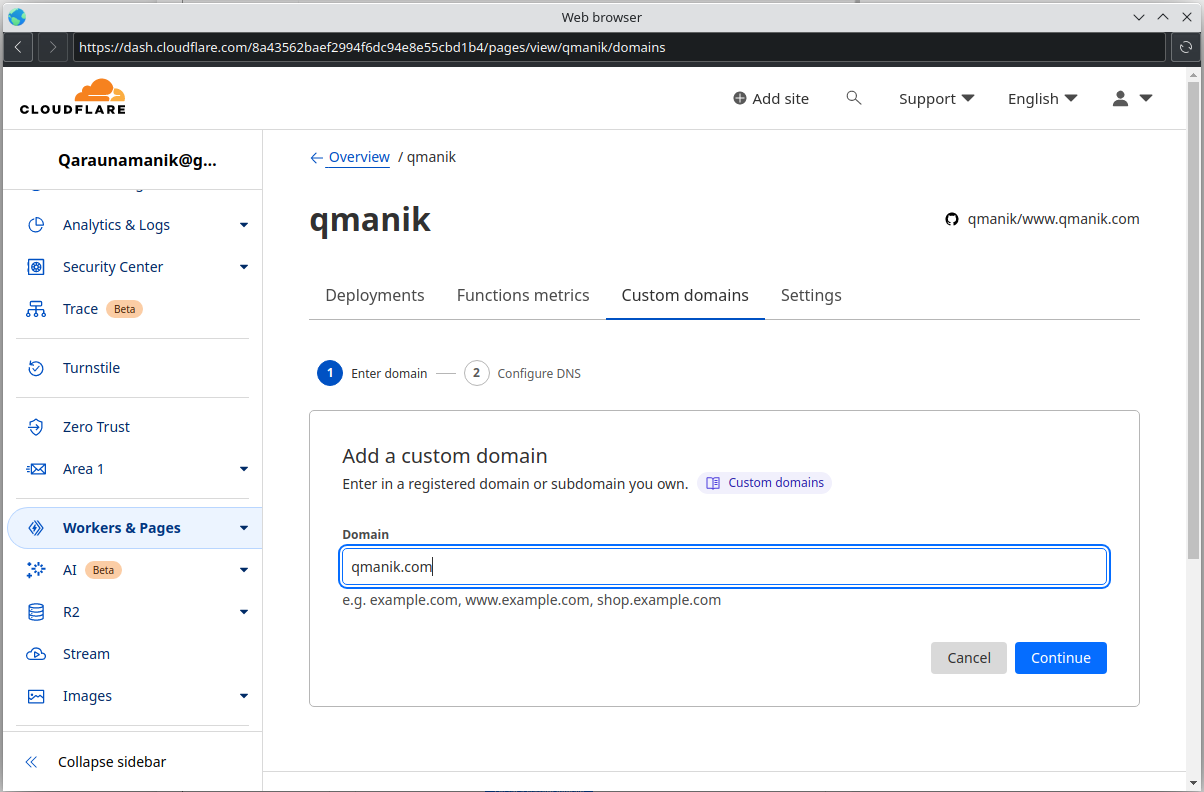Click the Zero Trust sidebar icon
Screen dimensions: 1204x792
point(36,427)
